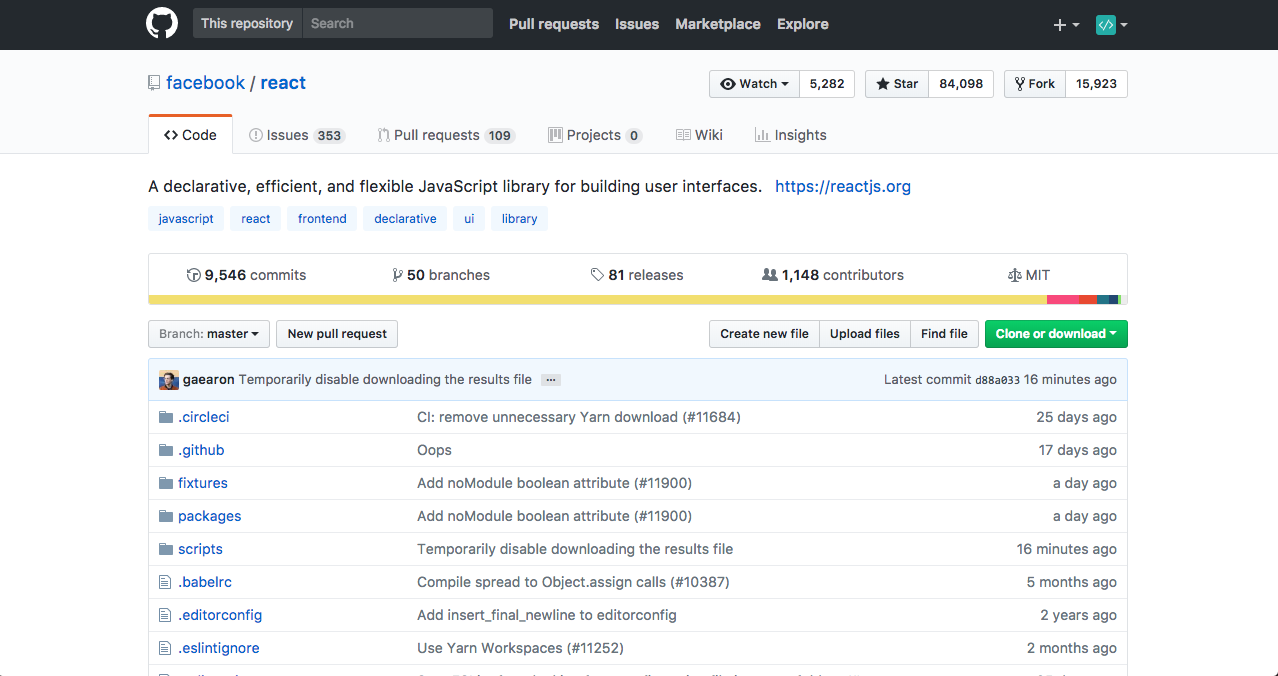The width and height of the screenshot is (1278, 676).
Task: Open the Branch: master dropdown
Action: click(208, 334)
